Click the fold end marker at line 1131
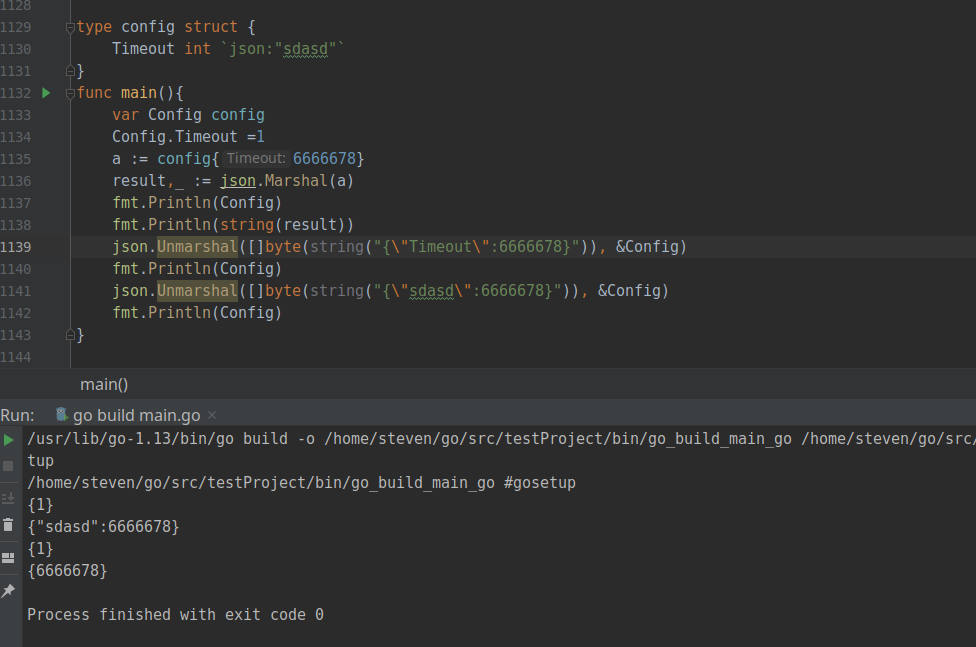976x647 pixels. click(x=70, y=71)
